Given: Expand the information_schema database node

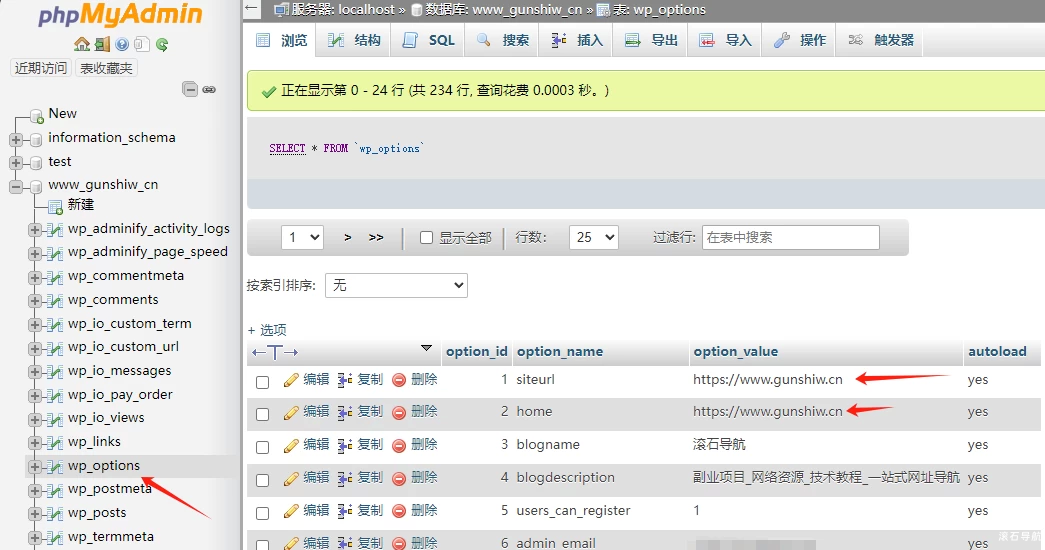Looking at the screenshot, I should pos(16,138).
